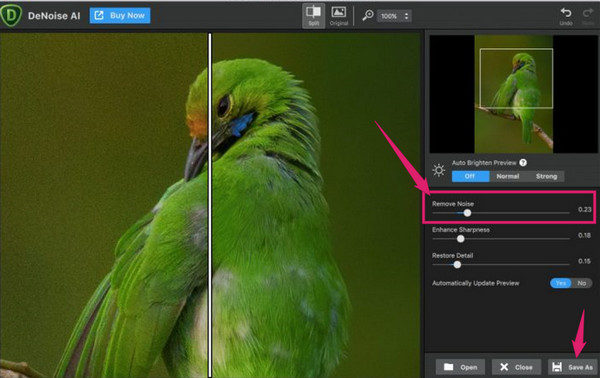The height and width of the screenshot is (378, 600).
Task: Set Auto Brighten Preview to Normal
Action: 508,176
